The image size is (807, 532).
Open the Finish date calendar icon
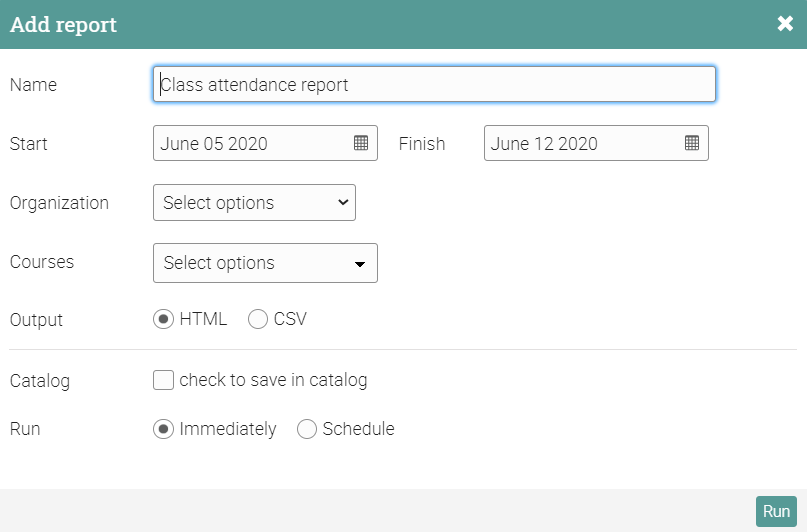tap(692, 143)
